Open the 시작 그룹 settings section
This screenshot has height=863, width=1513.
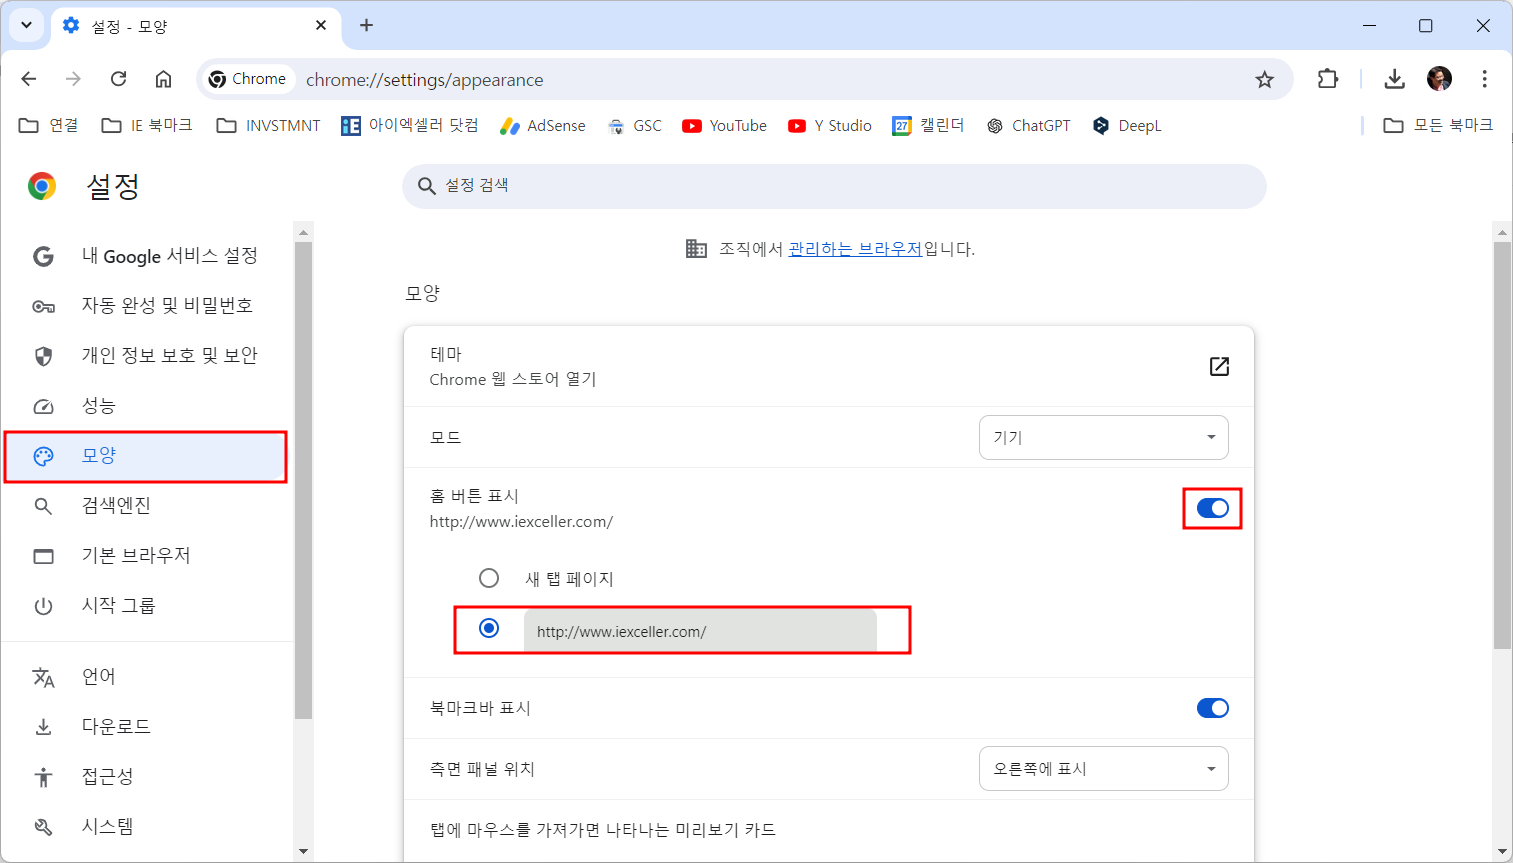pos(146,606)
